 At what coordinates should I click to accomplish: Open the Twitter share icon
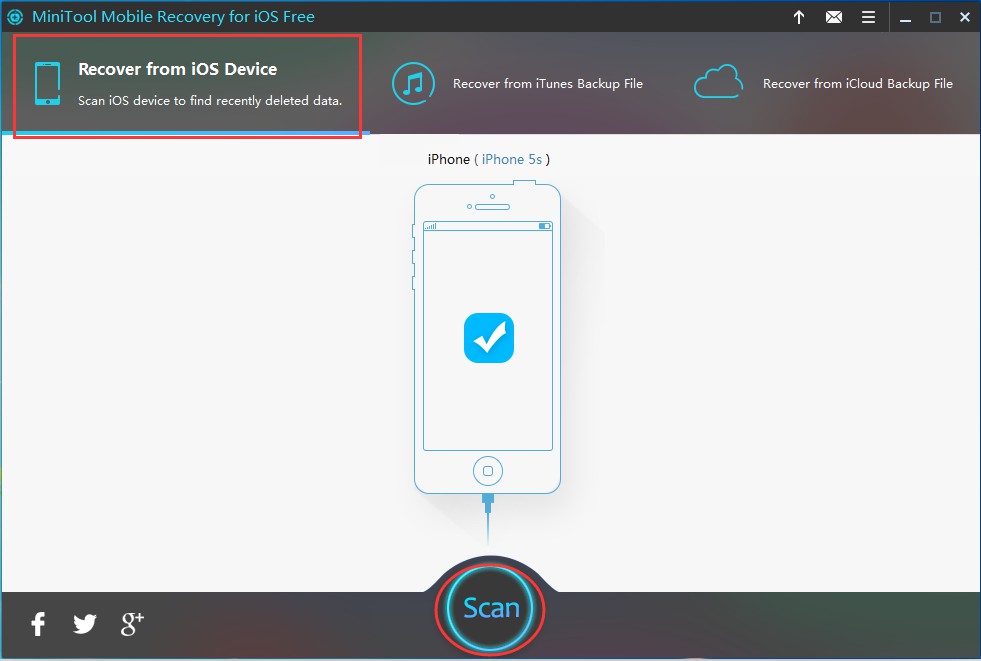(x=85, y=623)
